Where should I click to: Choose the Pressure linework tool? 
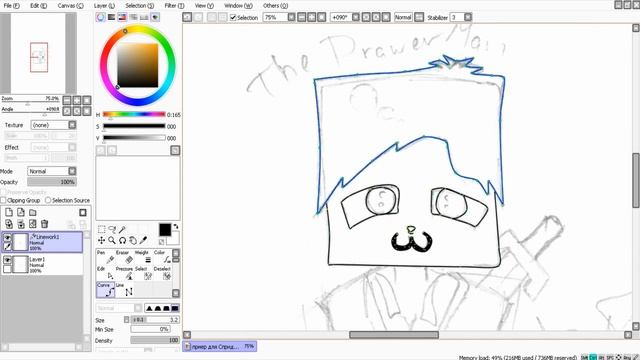[124, 273]
